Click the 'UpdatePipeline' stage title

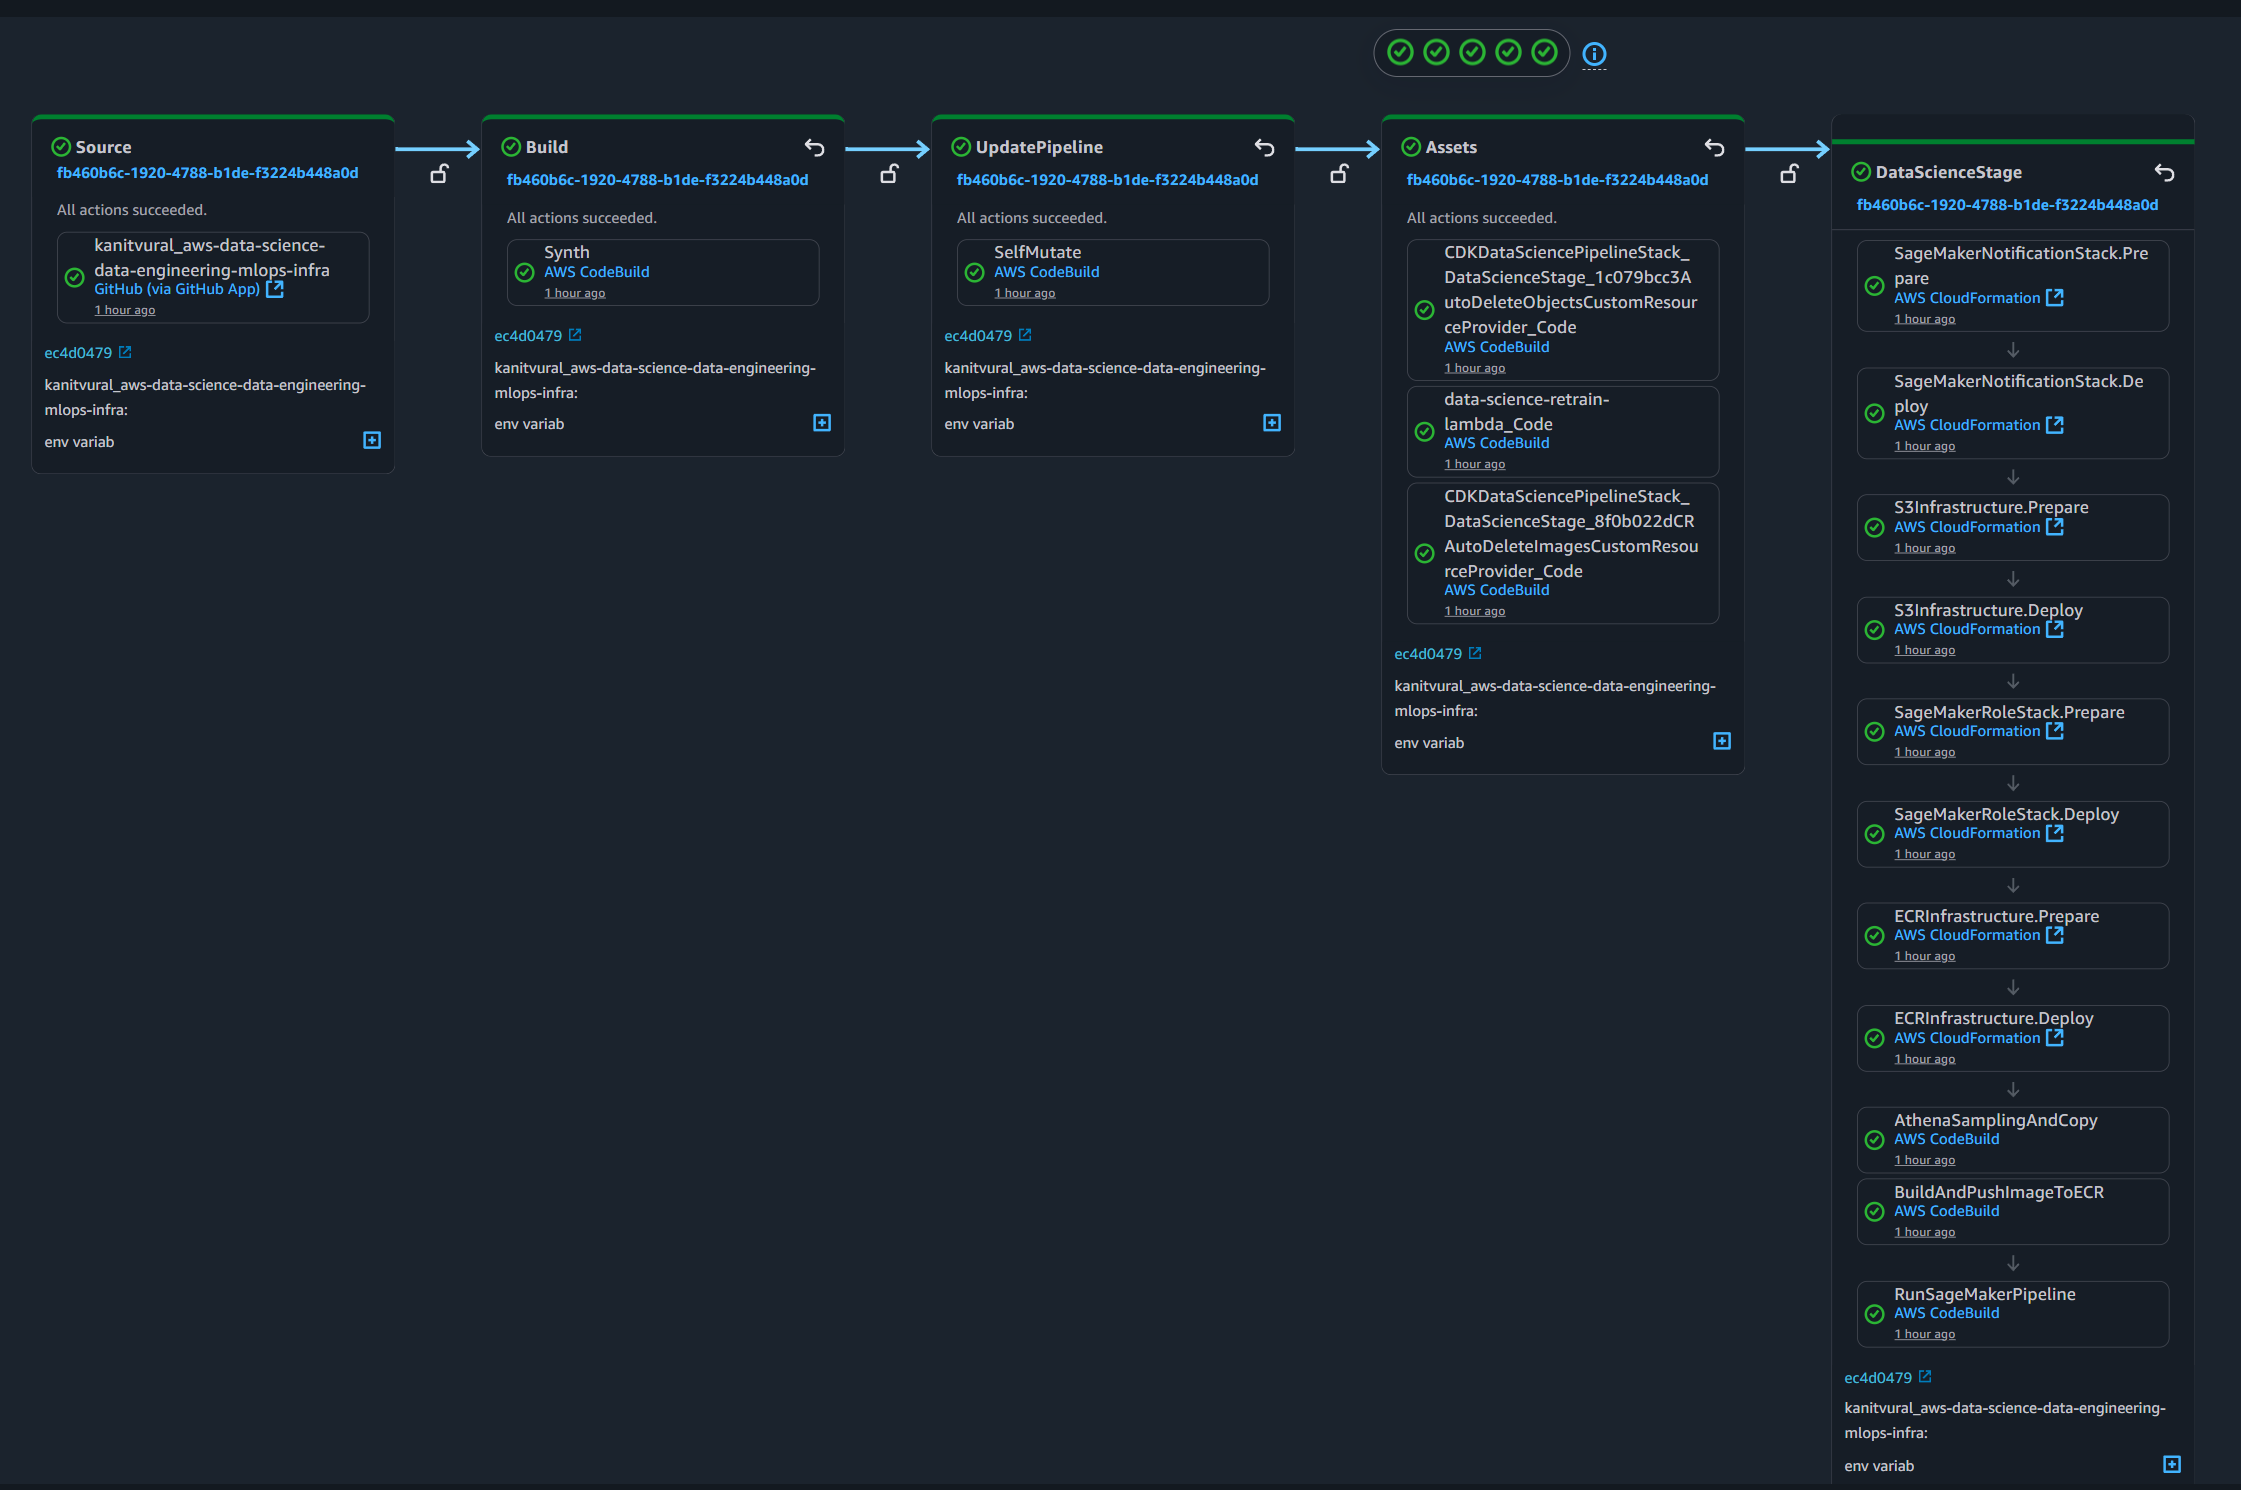1039,147
